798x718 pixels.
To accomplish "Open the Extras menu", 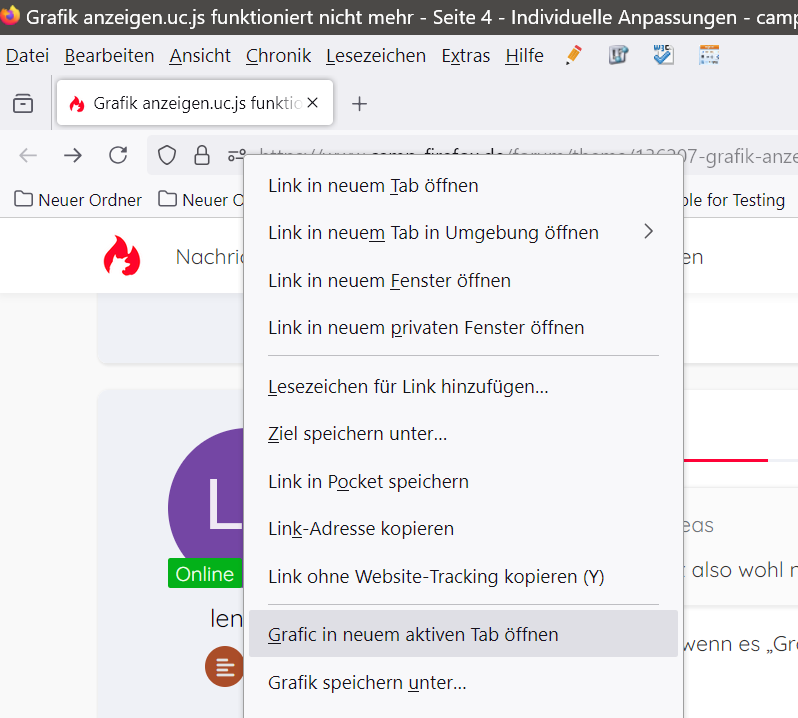I will point(466,55).
